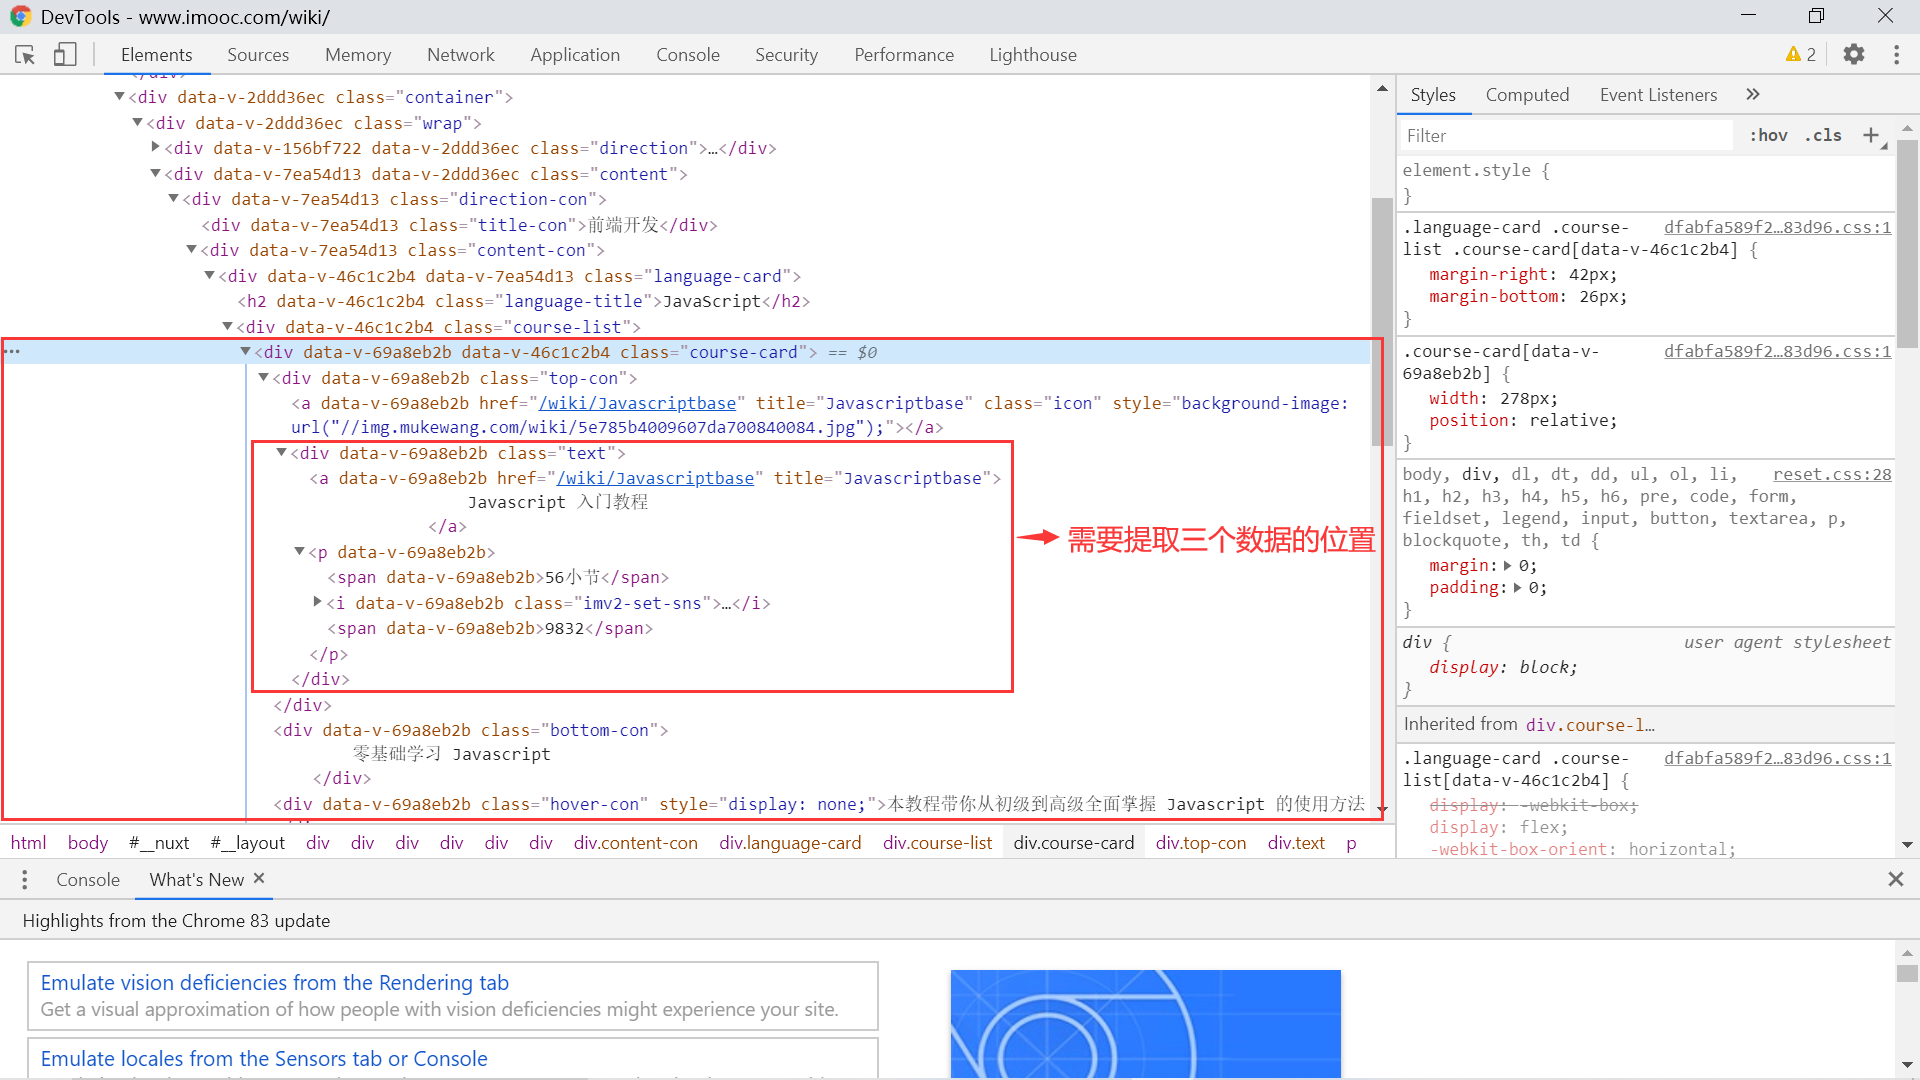1920x1080 pixels.
Task: Open the customize DevTools three-dot menu
Action: [x=1897, y=55]
